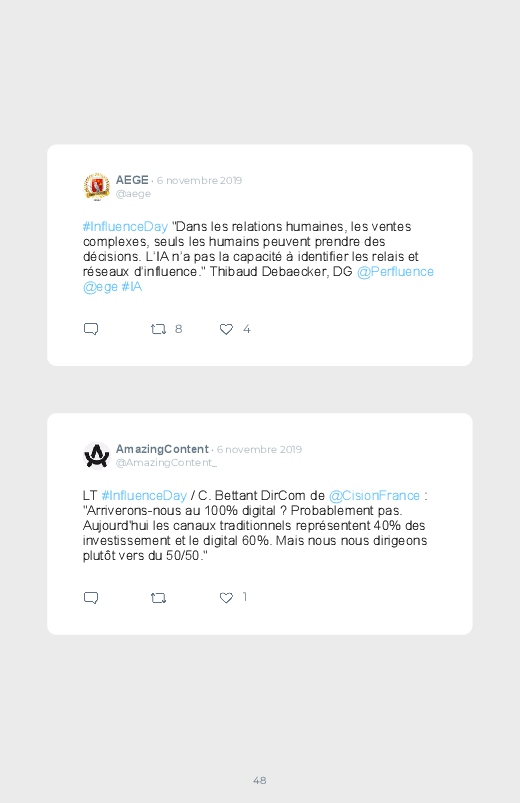Open #InfluenceDay hashtag in AmazingContent tweet
Screen dimensions: 520x803
click(144, 495)
